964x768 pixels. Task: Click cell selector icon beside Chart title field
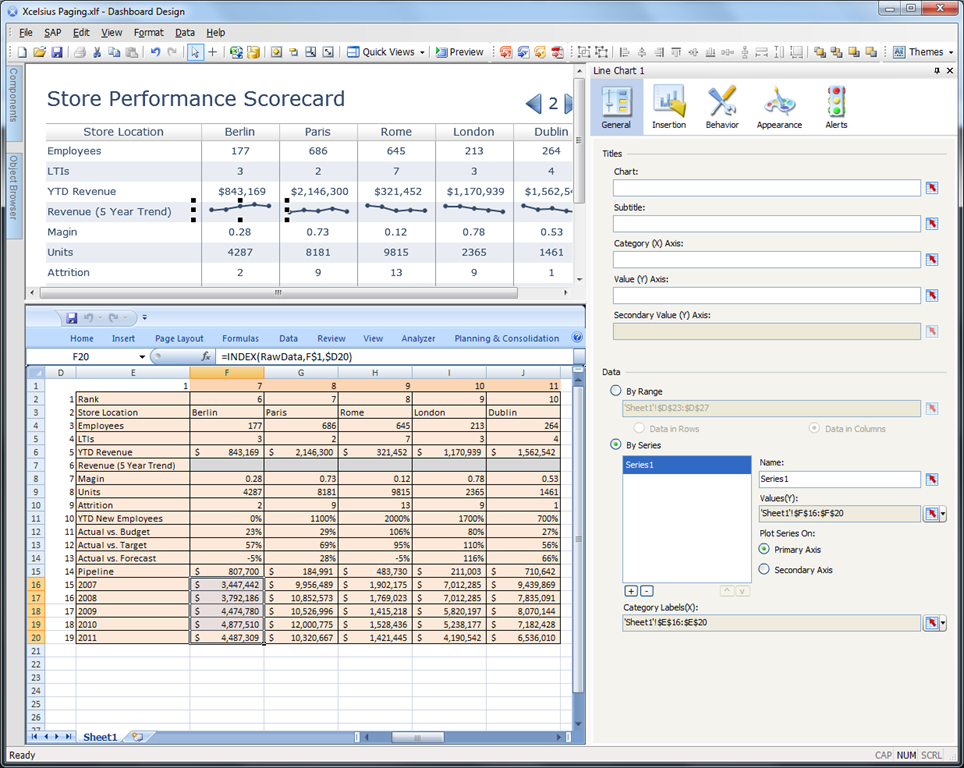click(932, 188)
